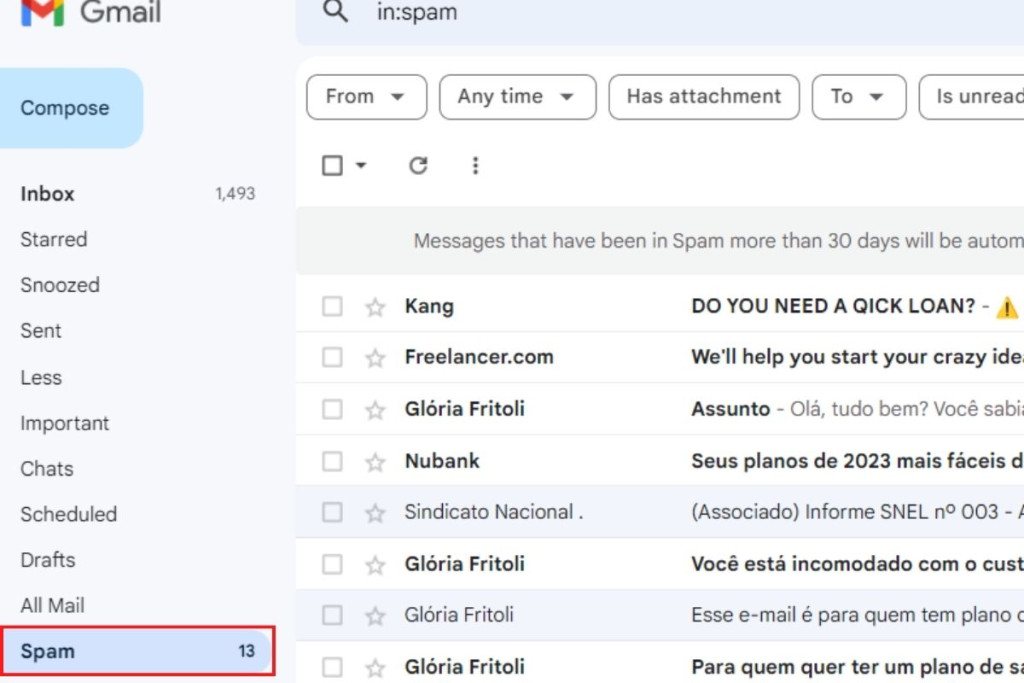Check the 'Esse e-mail é para quem' checkbox
The height and width of the screenshot is (683, 1024).
click(x=332, y=614)
